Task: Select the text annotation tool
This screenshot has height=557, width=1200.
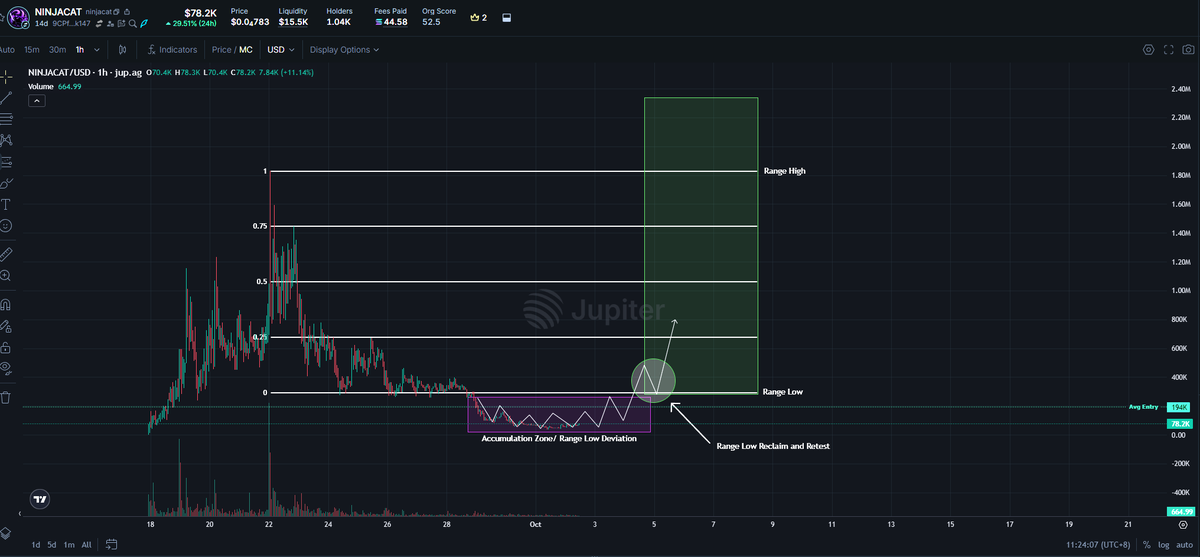Action: pyautogui.click(x=6, y=204)
